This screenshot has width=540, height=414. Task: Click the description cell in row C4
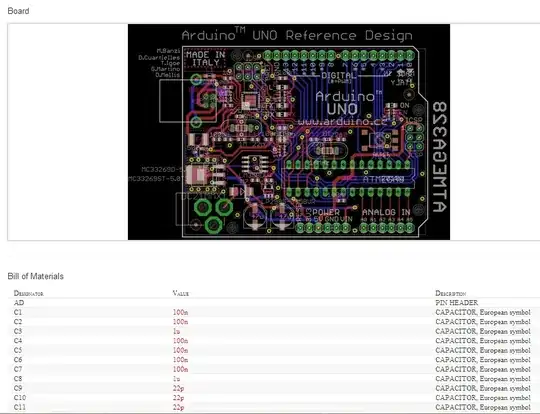(483, 341)
